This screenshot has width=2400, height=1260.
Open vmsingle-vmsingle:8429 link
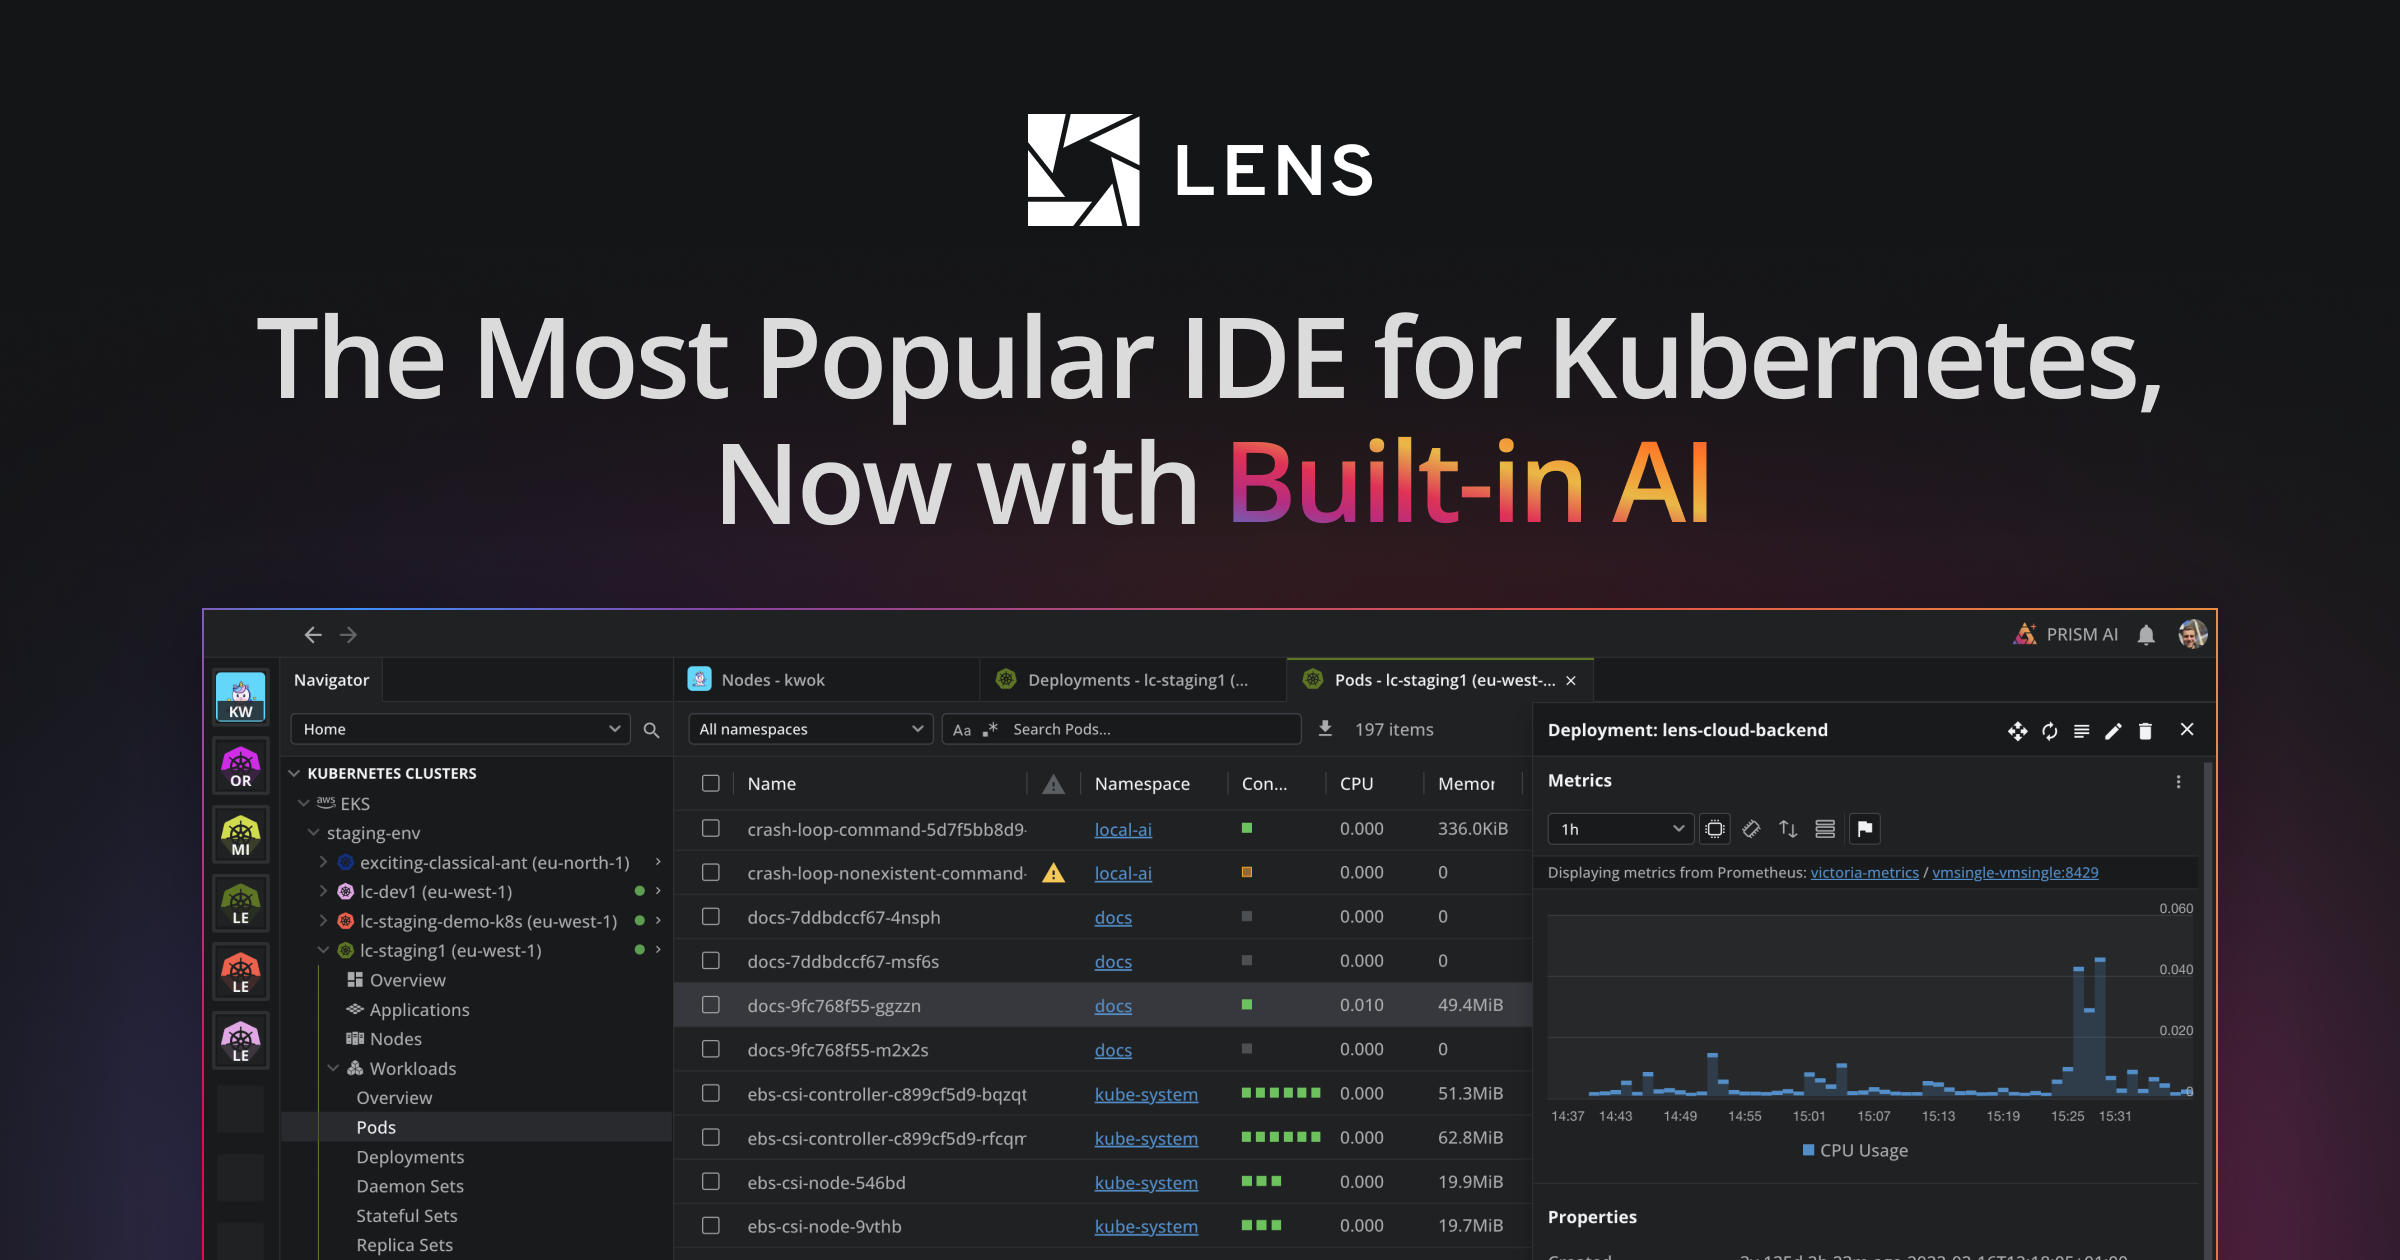click(x=2015, y=872)
